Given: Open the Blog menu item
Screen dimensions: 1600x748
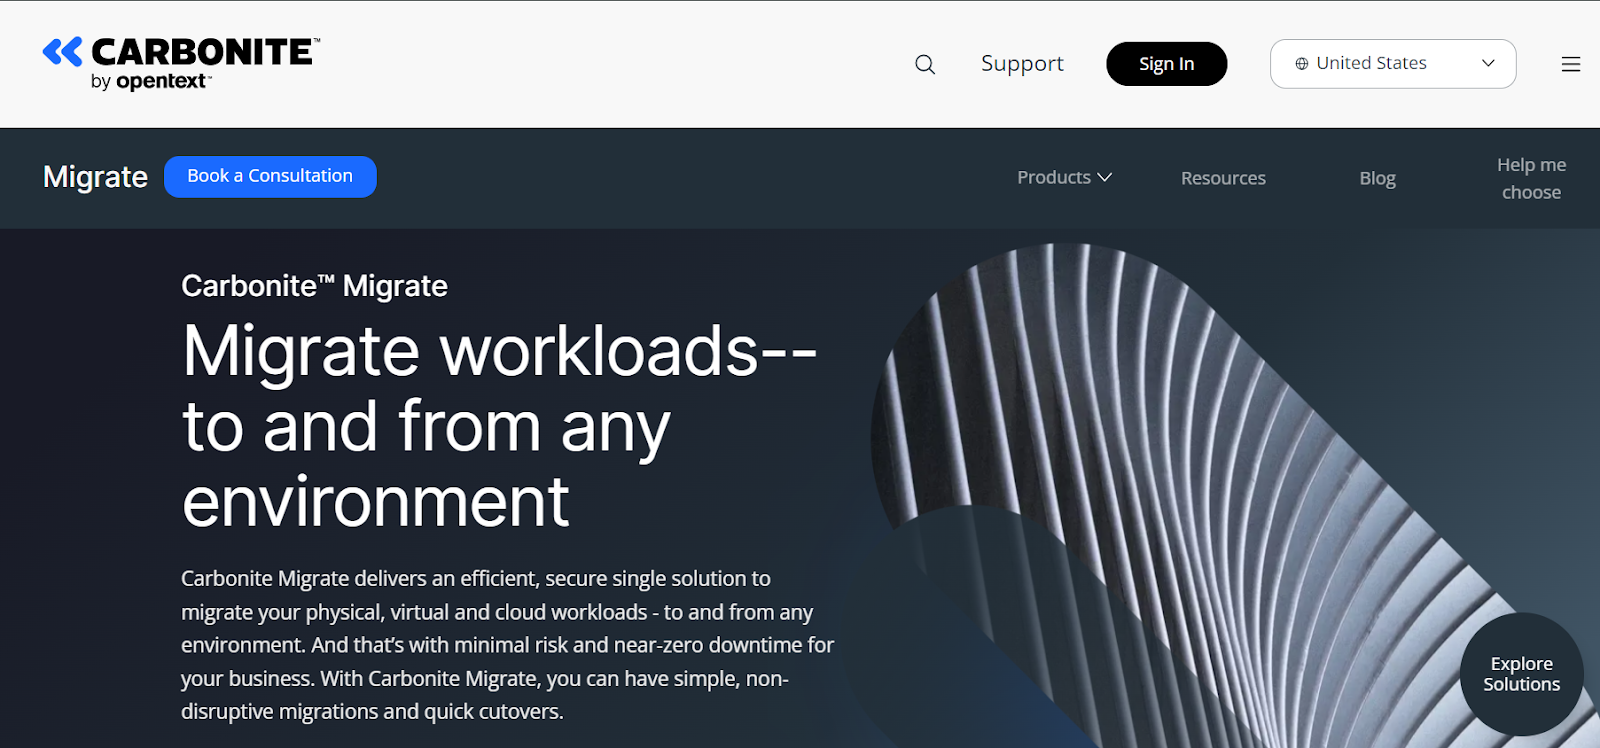Looking at the screenshot, I should tap(1377, 178).
